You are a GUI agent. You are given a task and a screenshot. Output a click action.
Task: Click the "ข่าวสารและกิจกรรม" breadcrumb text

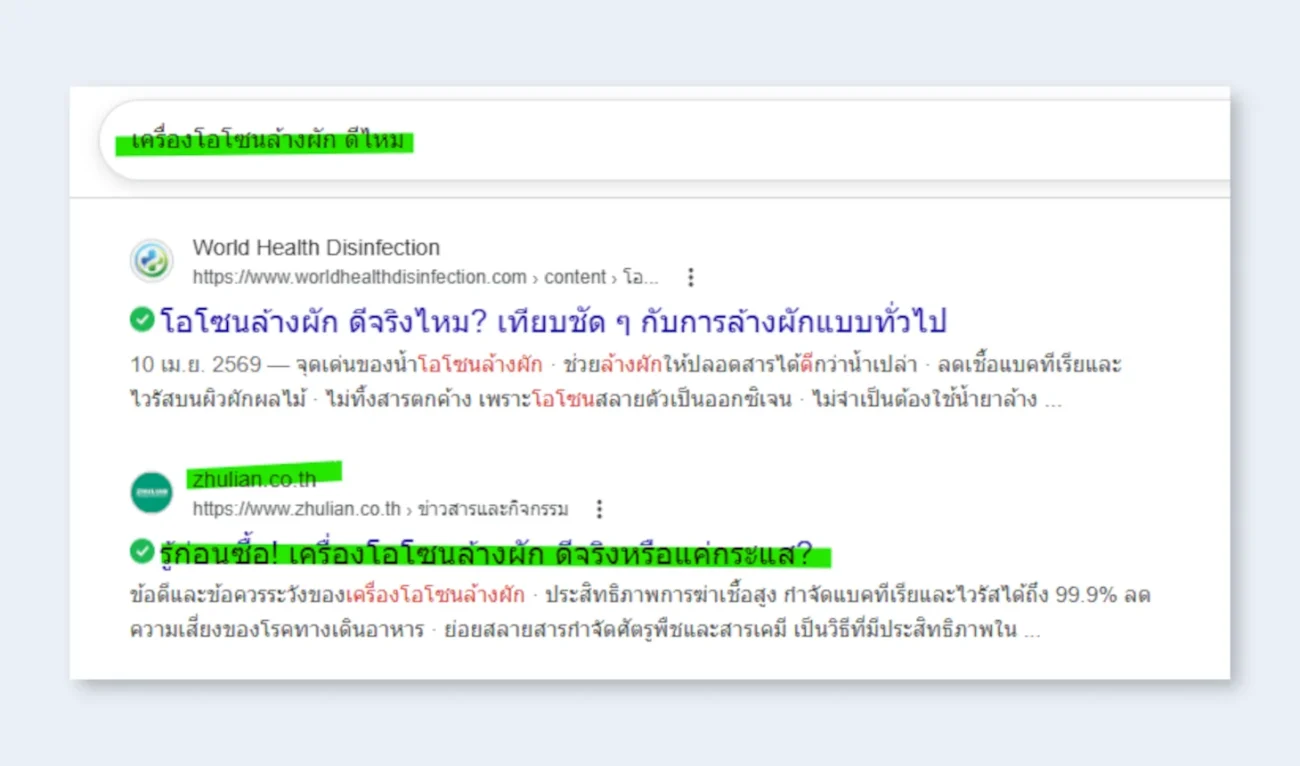tap(493, 509)
